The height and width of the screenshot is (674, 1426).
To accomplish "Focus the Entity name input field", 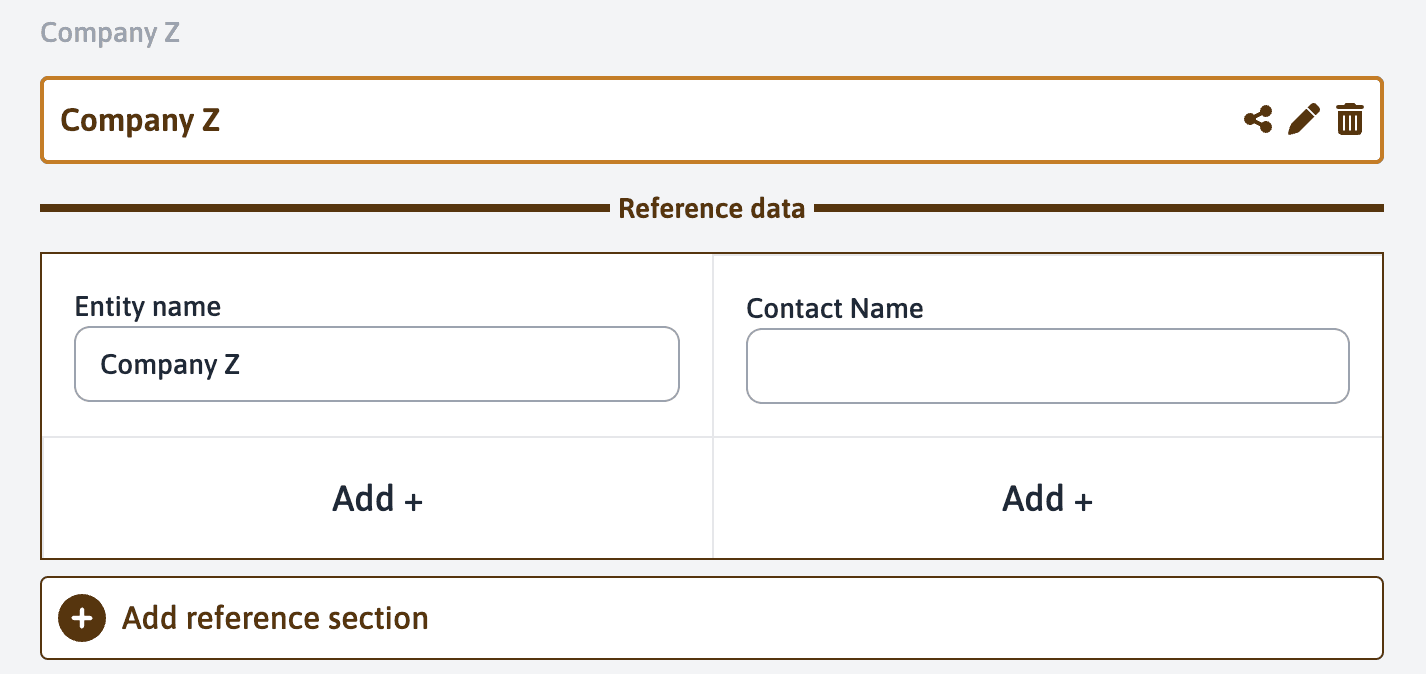I will 376,365.
